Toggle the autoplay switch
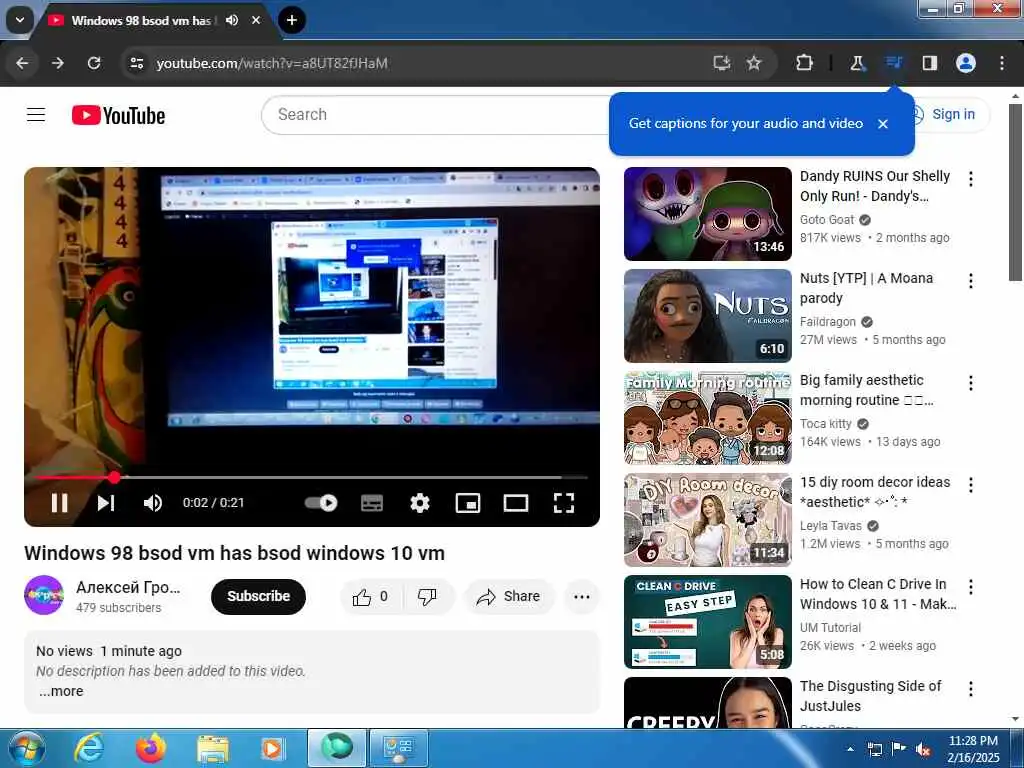This screenshot has height=768, width=1024. point(321,503)
